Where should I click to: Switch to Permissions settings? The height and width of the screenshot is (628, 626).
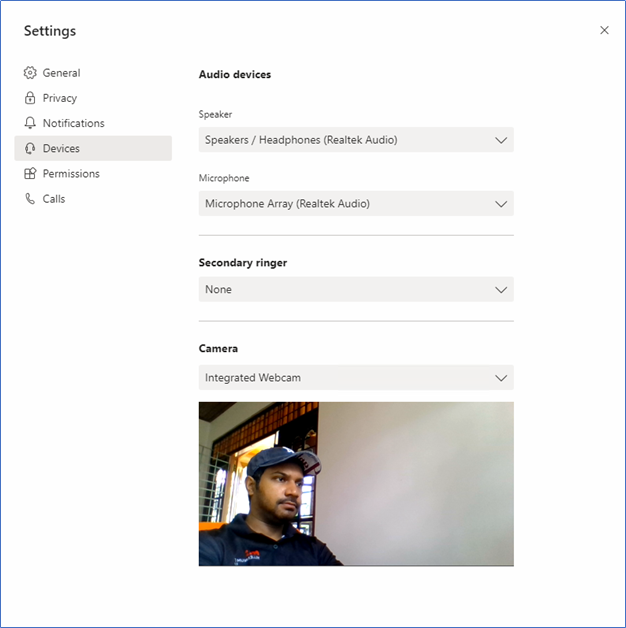coord(93,173)
